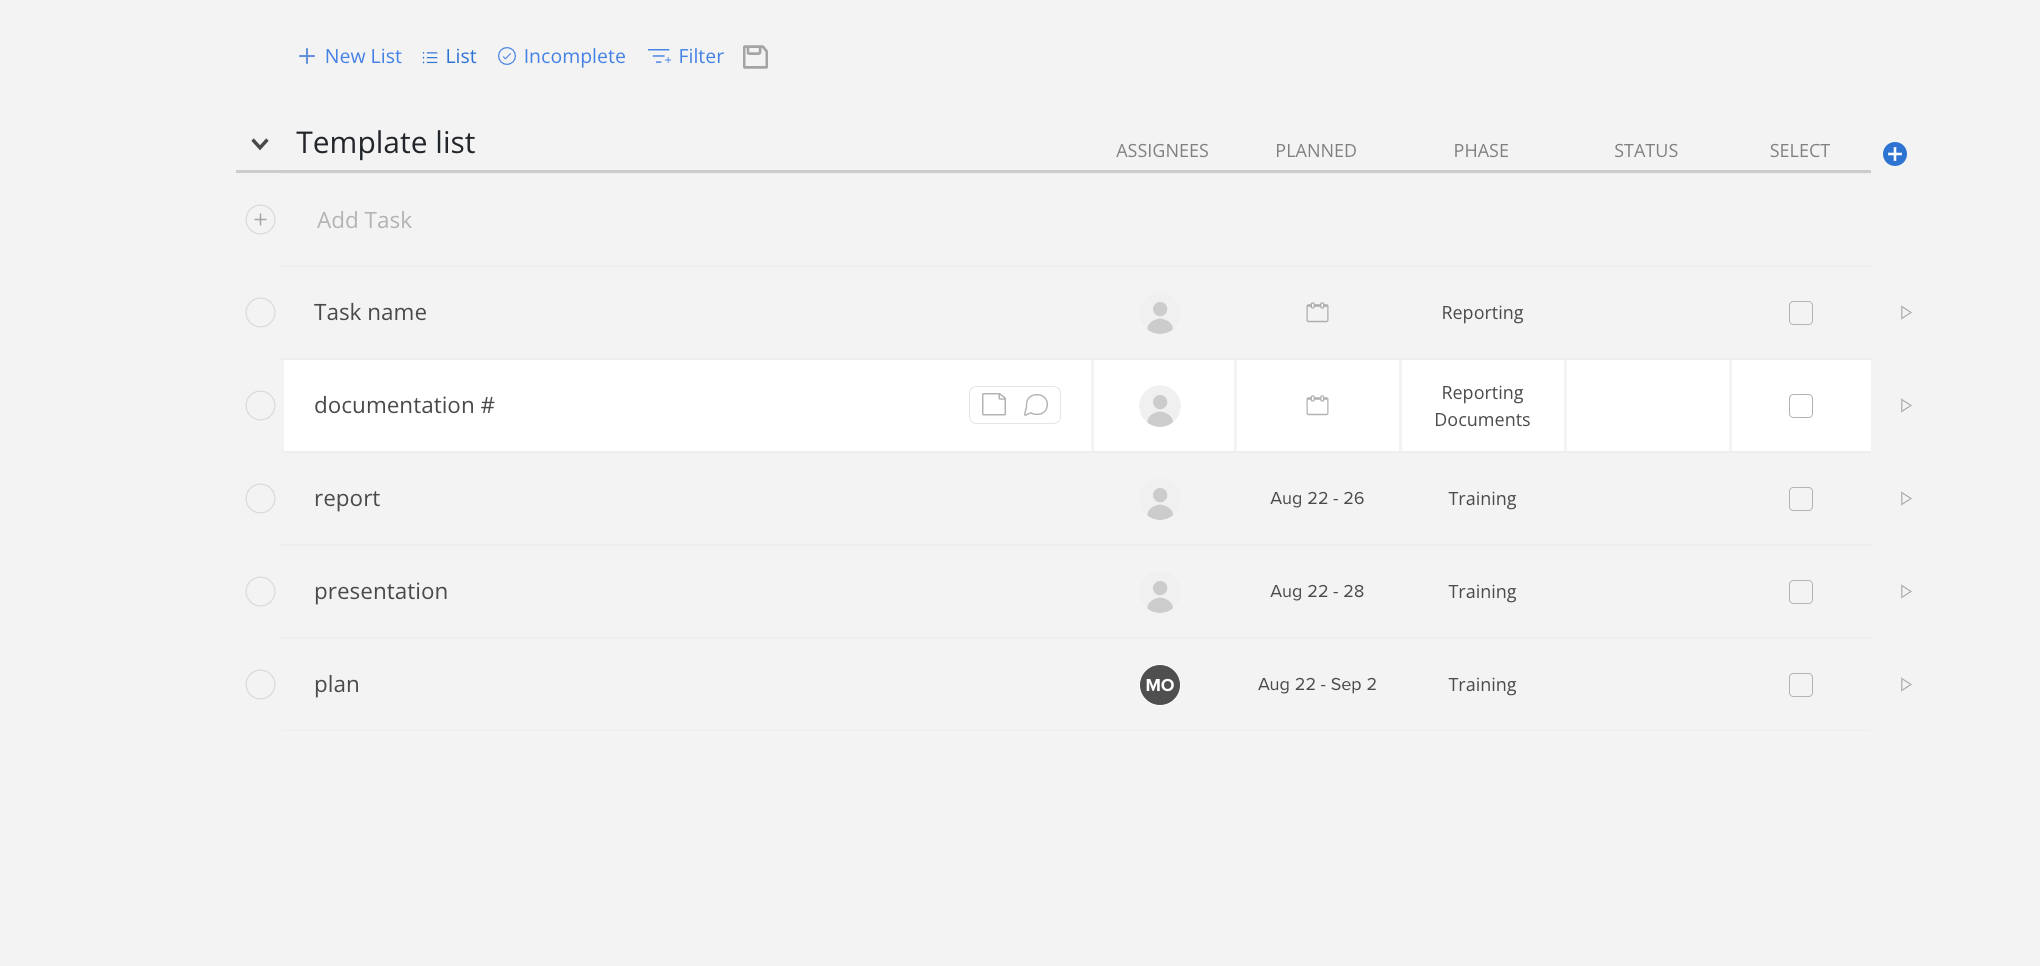Create a New List
Viewport: 2040px width, 966px height.
[x=349, y=56]
